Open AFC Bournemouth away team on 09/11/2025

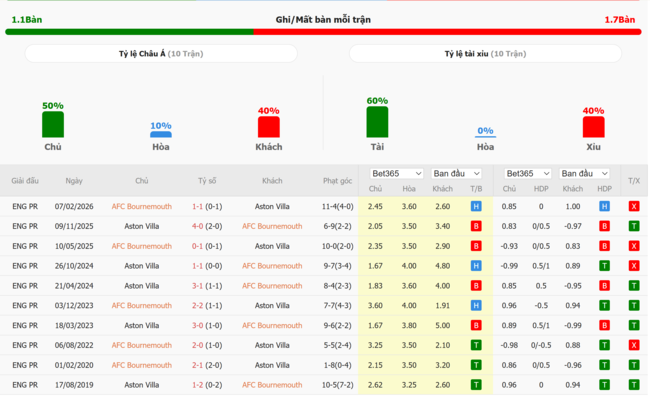click(x=272, y=226)
